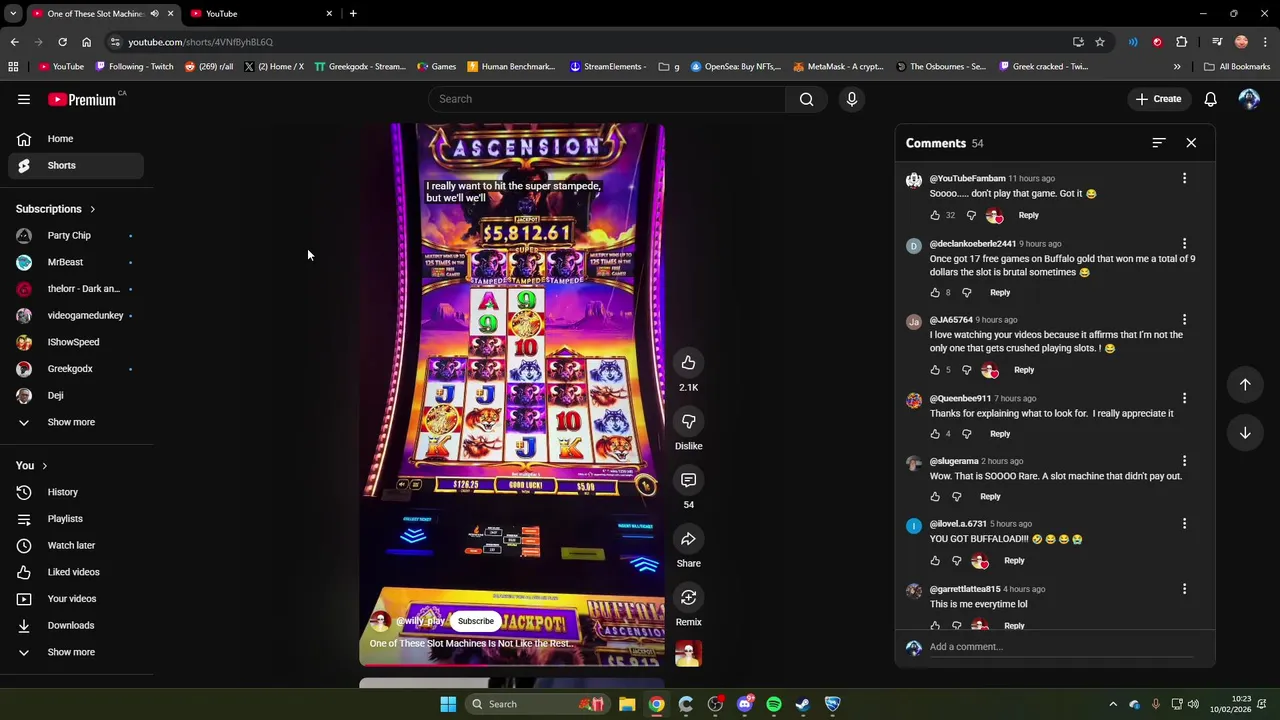
Task: Open Liked videos in the sidebar
Action: point(76,572)
